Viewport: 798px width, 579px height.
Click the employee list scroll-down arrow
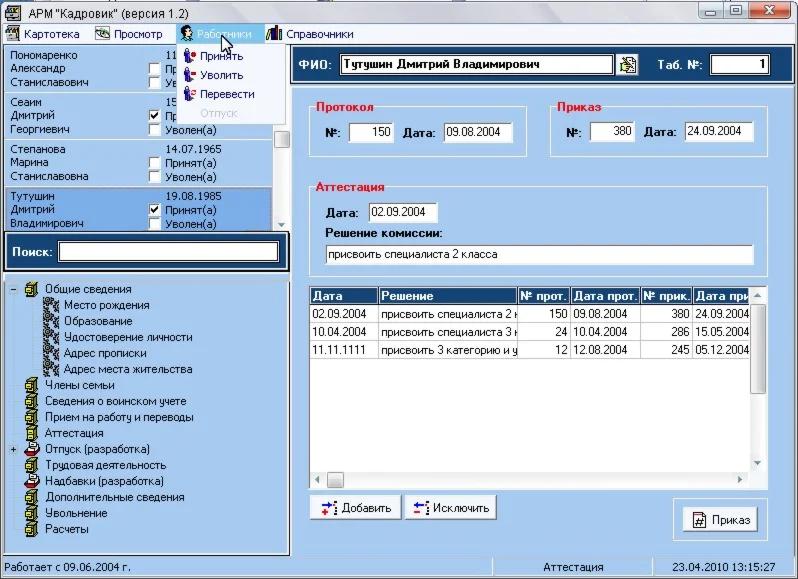coord(281,225)
